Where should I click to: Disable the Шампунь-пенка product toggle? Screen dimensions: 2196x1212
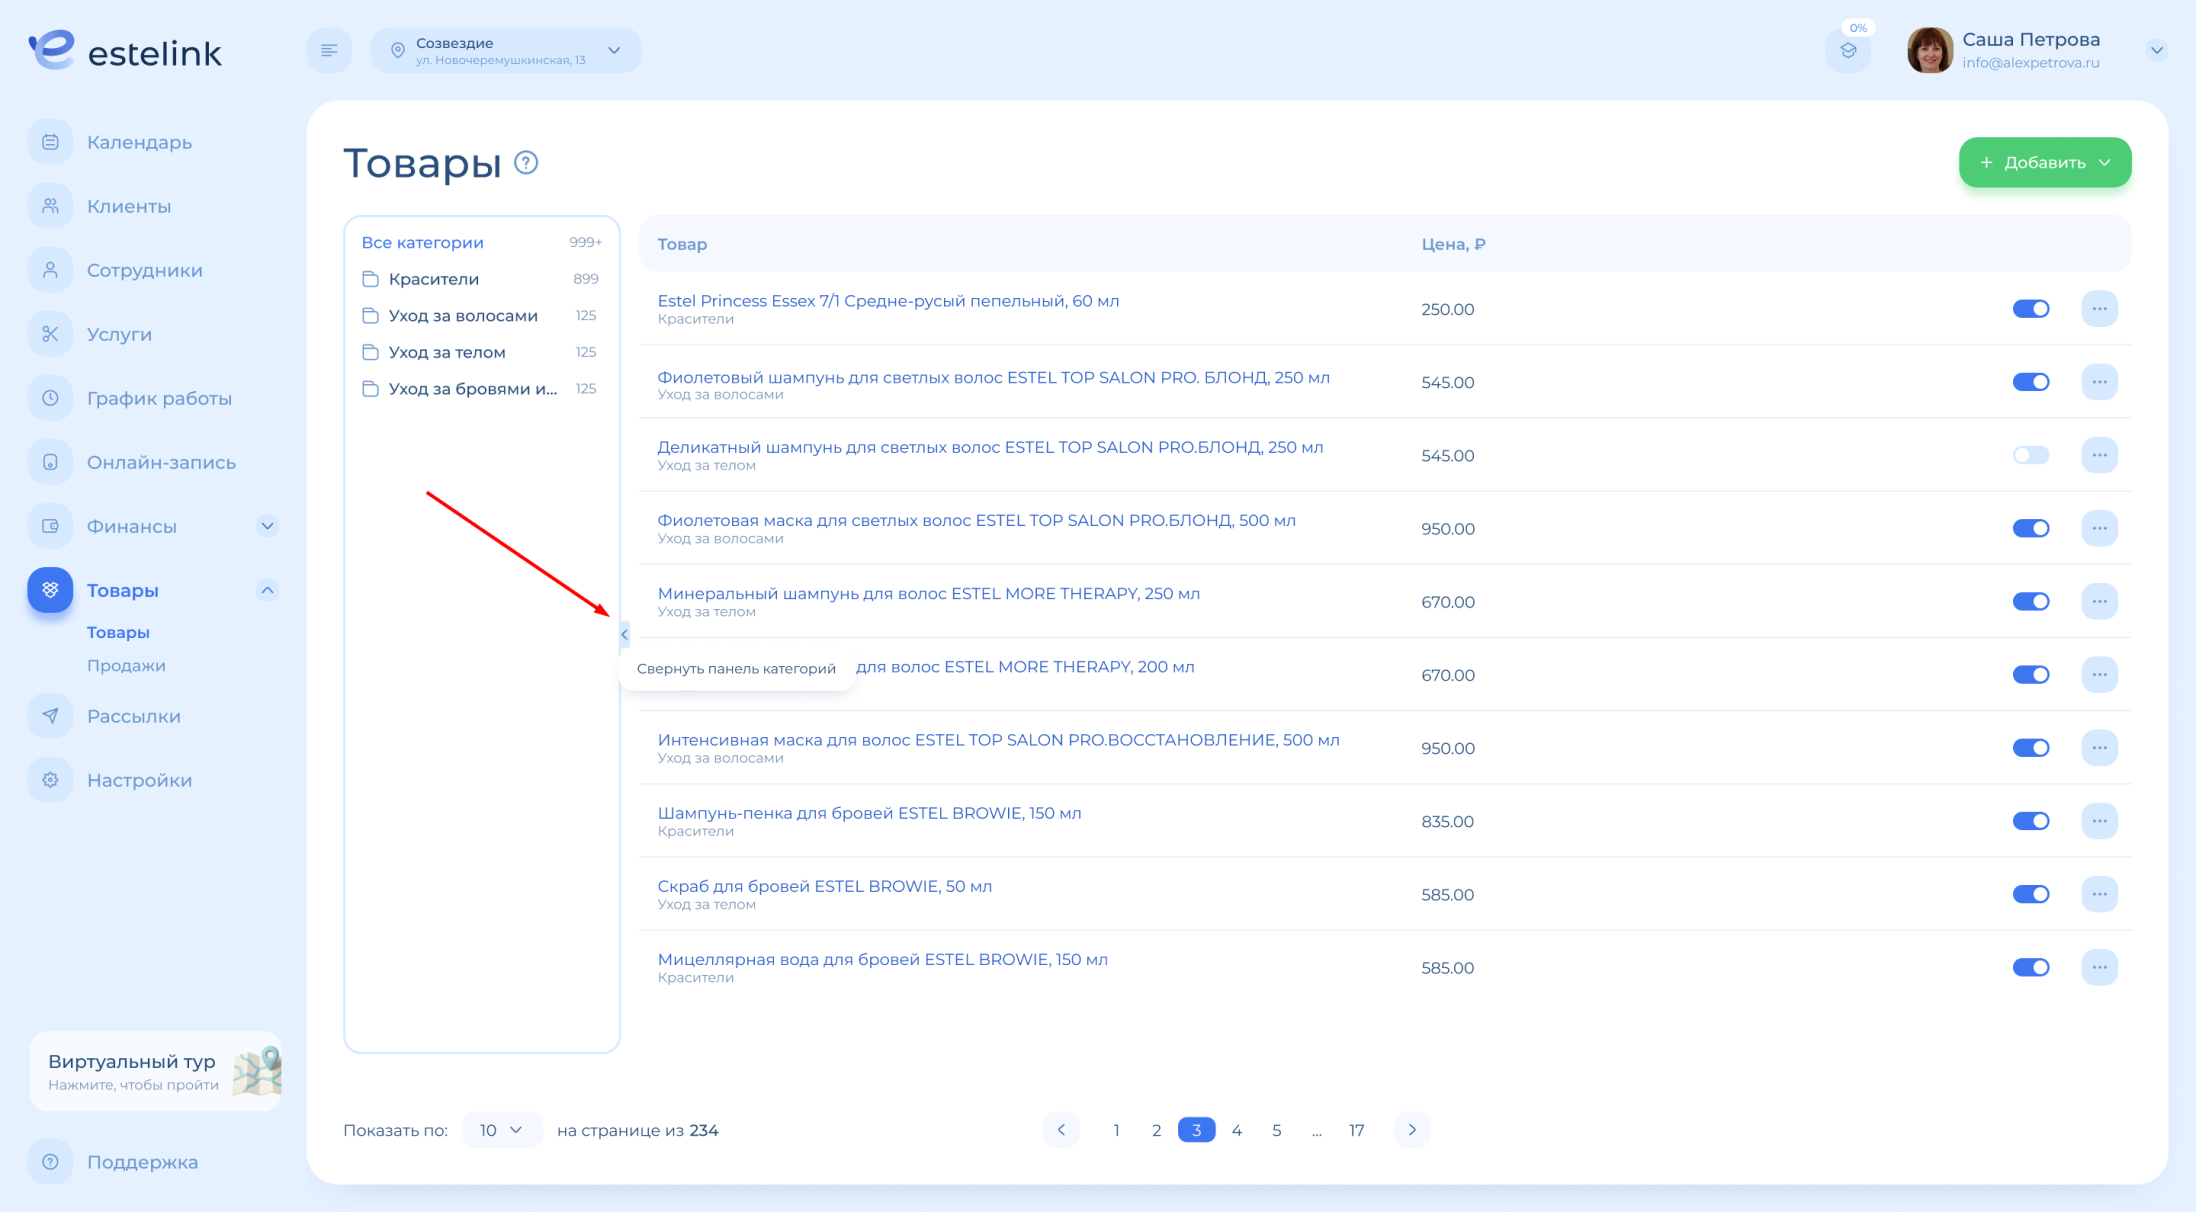point(2031,821)
